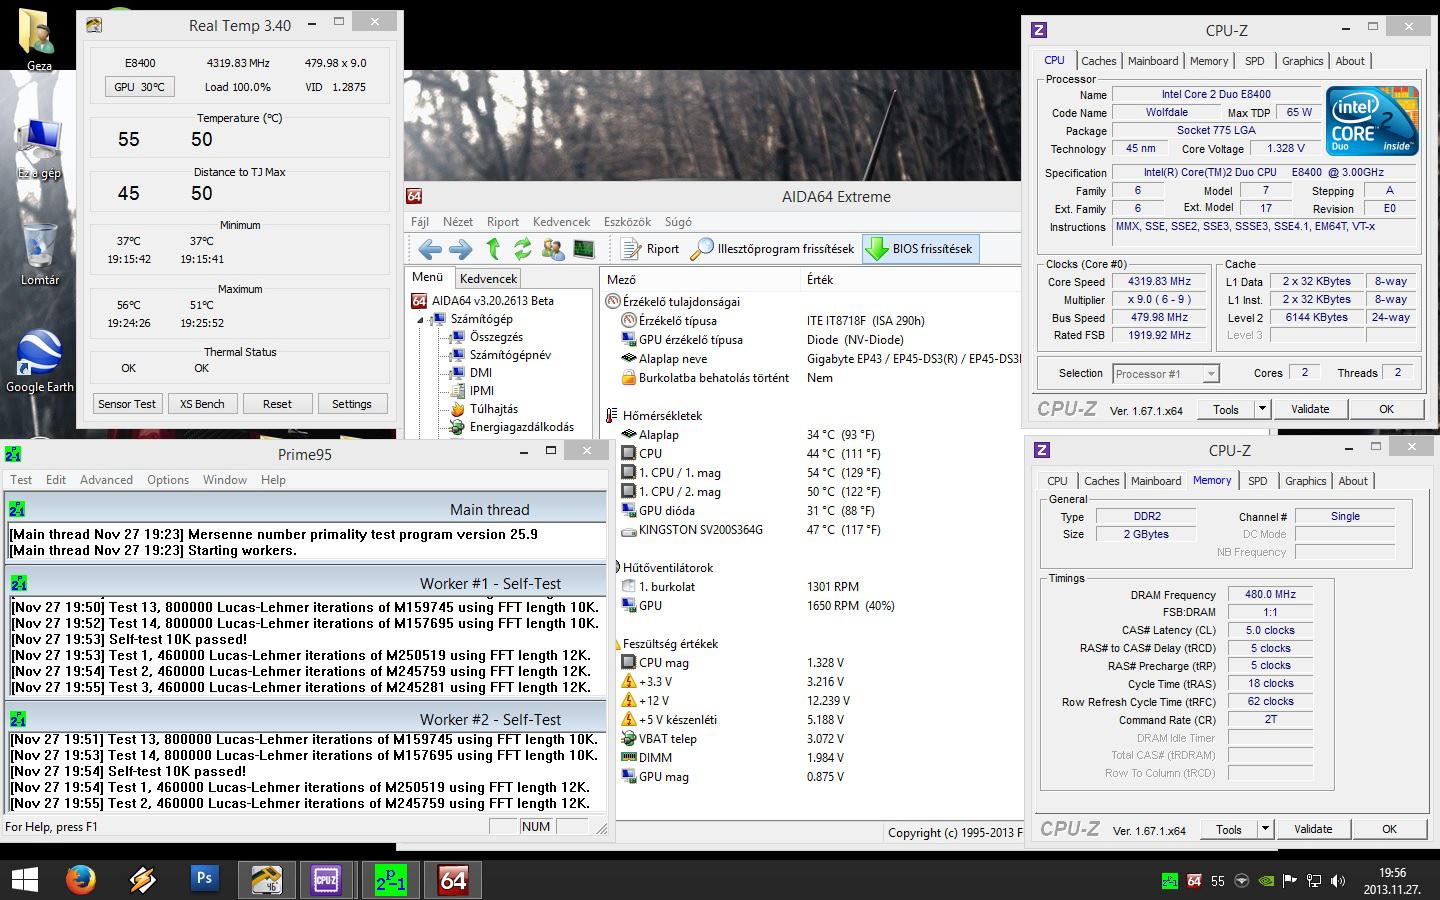Click BIOS frissítések toolbar button

[920, 249]
